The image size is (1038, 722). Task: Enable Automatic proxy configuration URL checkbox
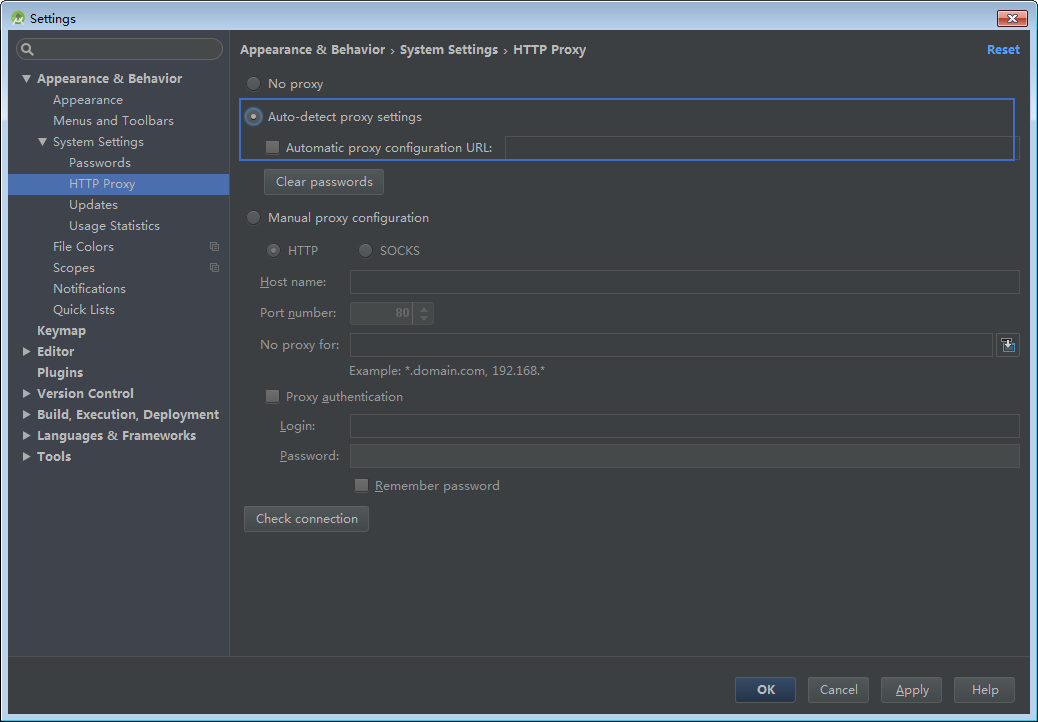point(273,148)
